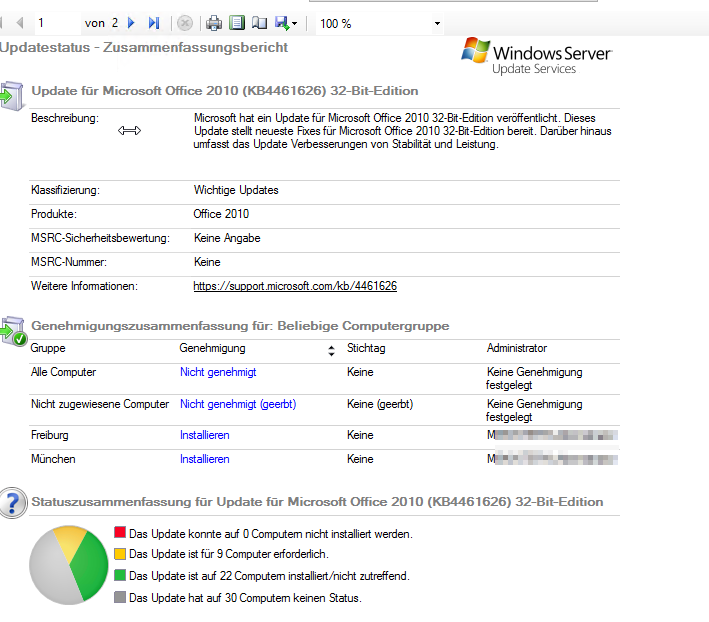Go to next report page

[131, 23]
